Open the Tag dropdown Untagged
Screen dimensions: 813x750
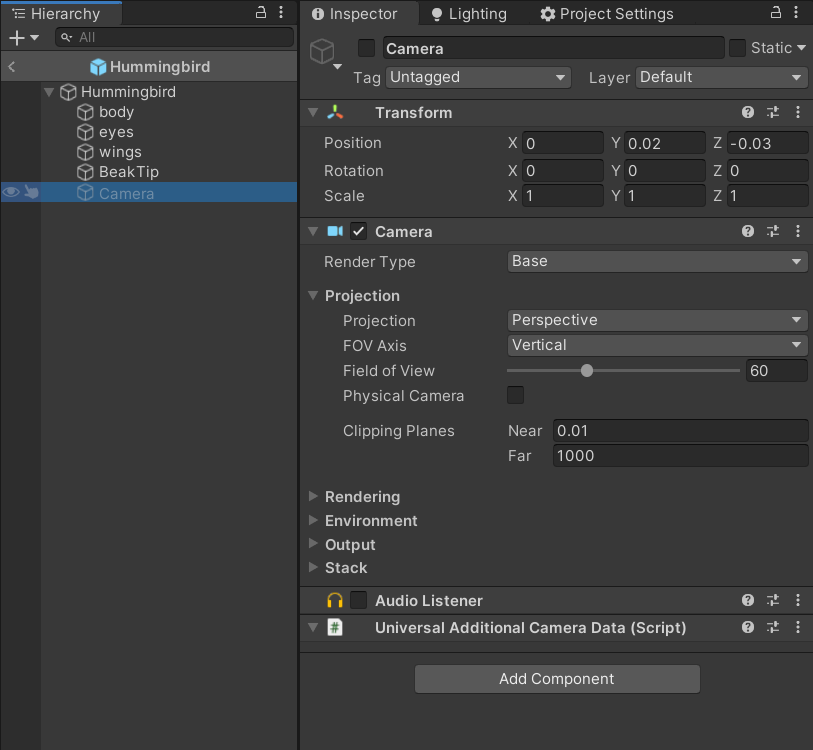pyautogui.click(x=478, y=77)
